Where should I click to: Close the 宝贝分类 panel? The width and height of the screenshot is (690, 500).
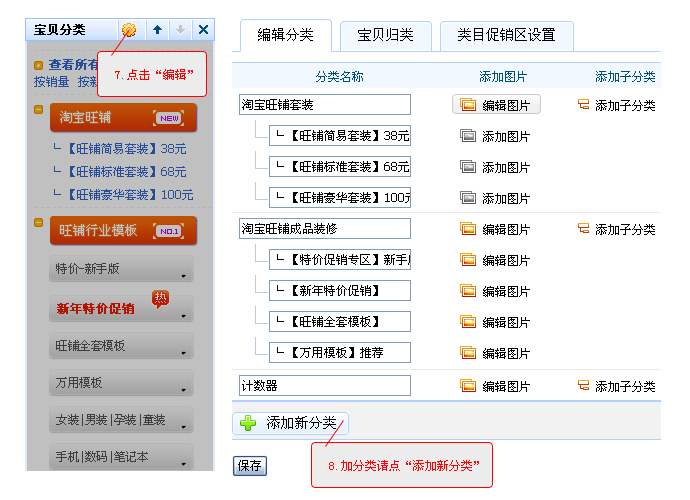(203, 30)
